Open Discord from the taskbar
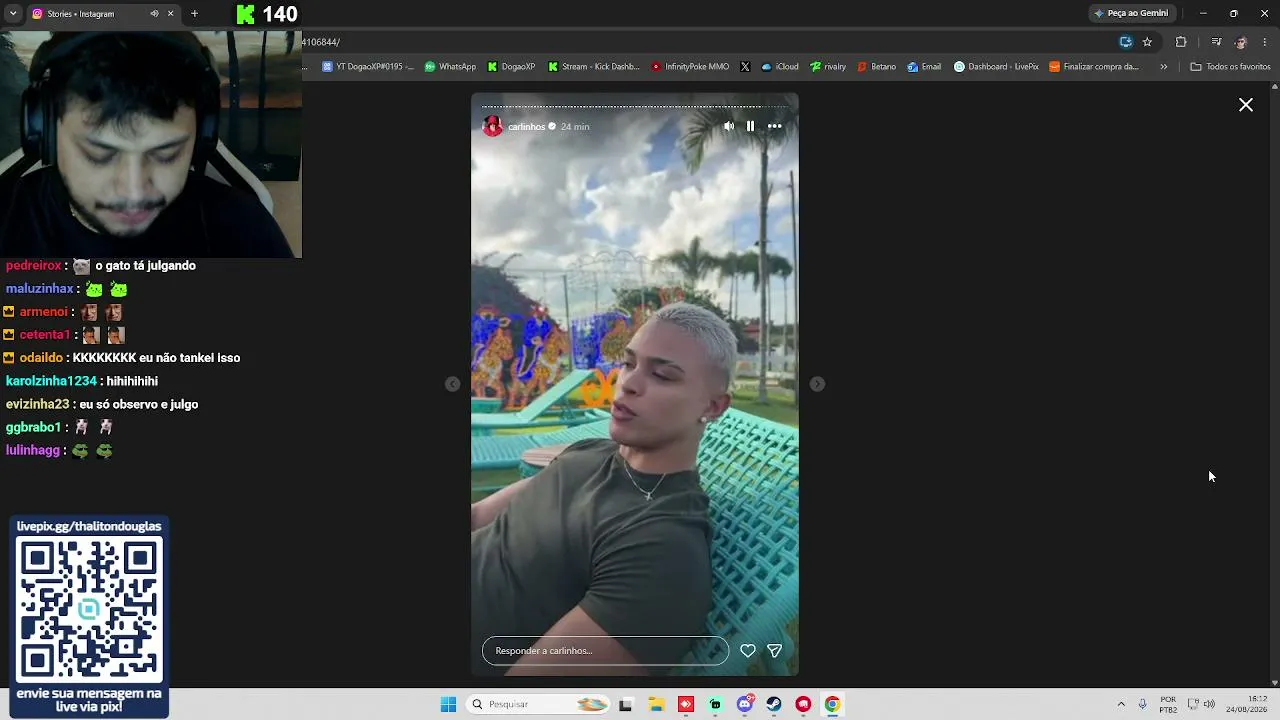The height and width of the screenshot is (720, 1280). [744, 704]
